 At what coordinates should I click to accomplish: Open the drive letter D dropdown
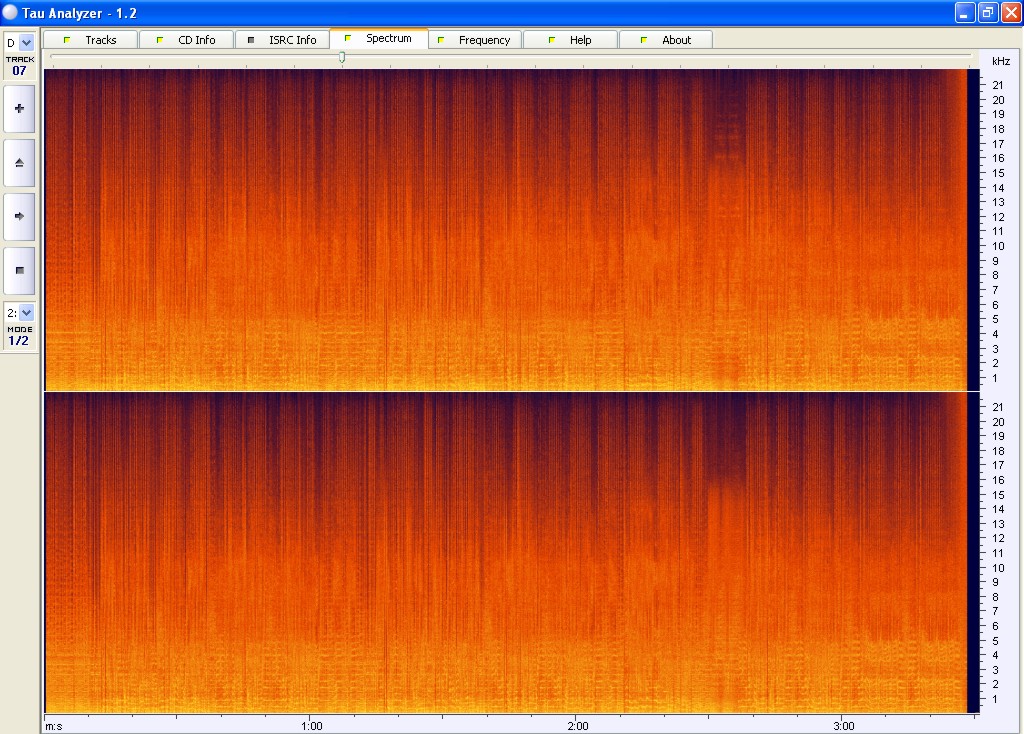[26, 43]
